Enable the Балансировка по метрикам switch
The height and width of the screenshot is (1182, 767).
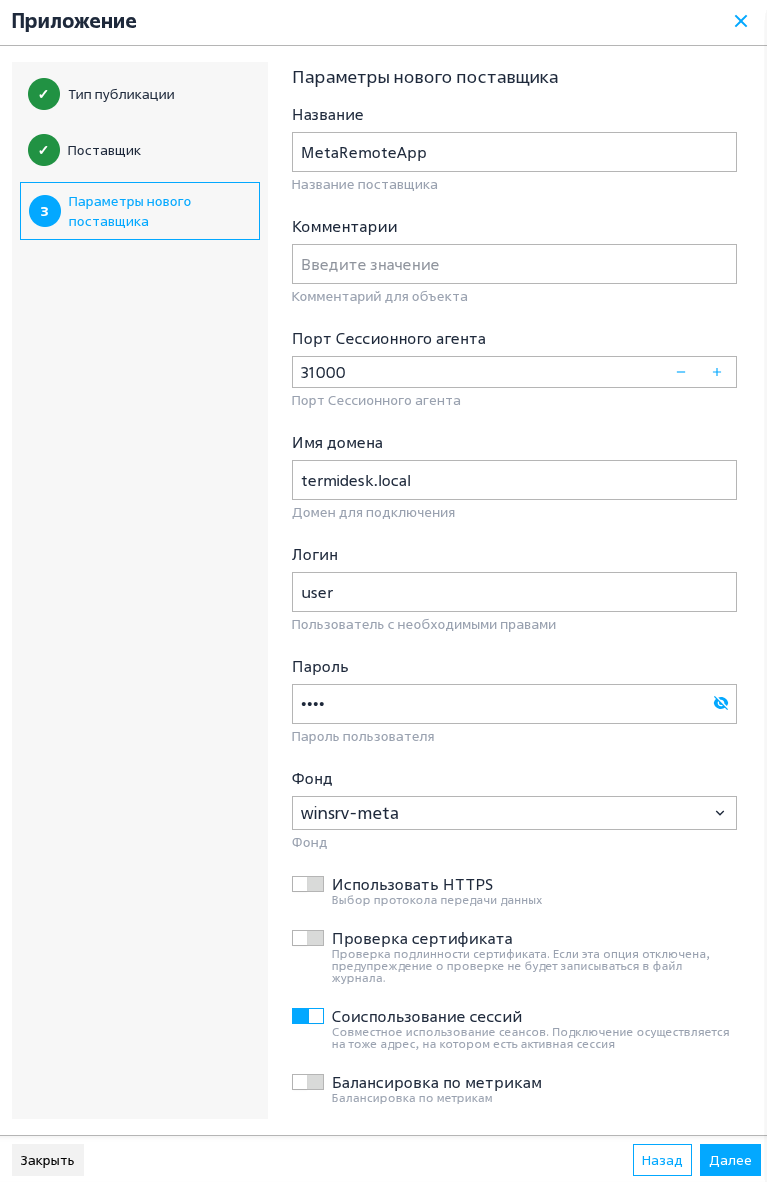(308, 1082)
